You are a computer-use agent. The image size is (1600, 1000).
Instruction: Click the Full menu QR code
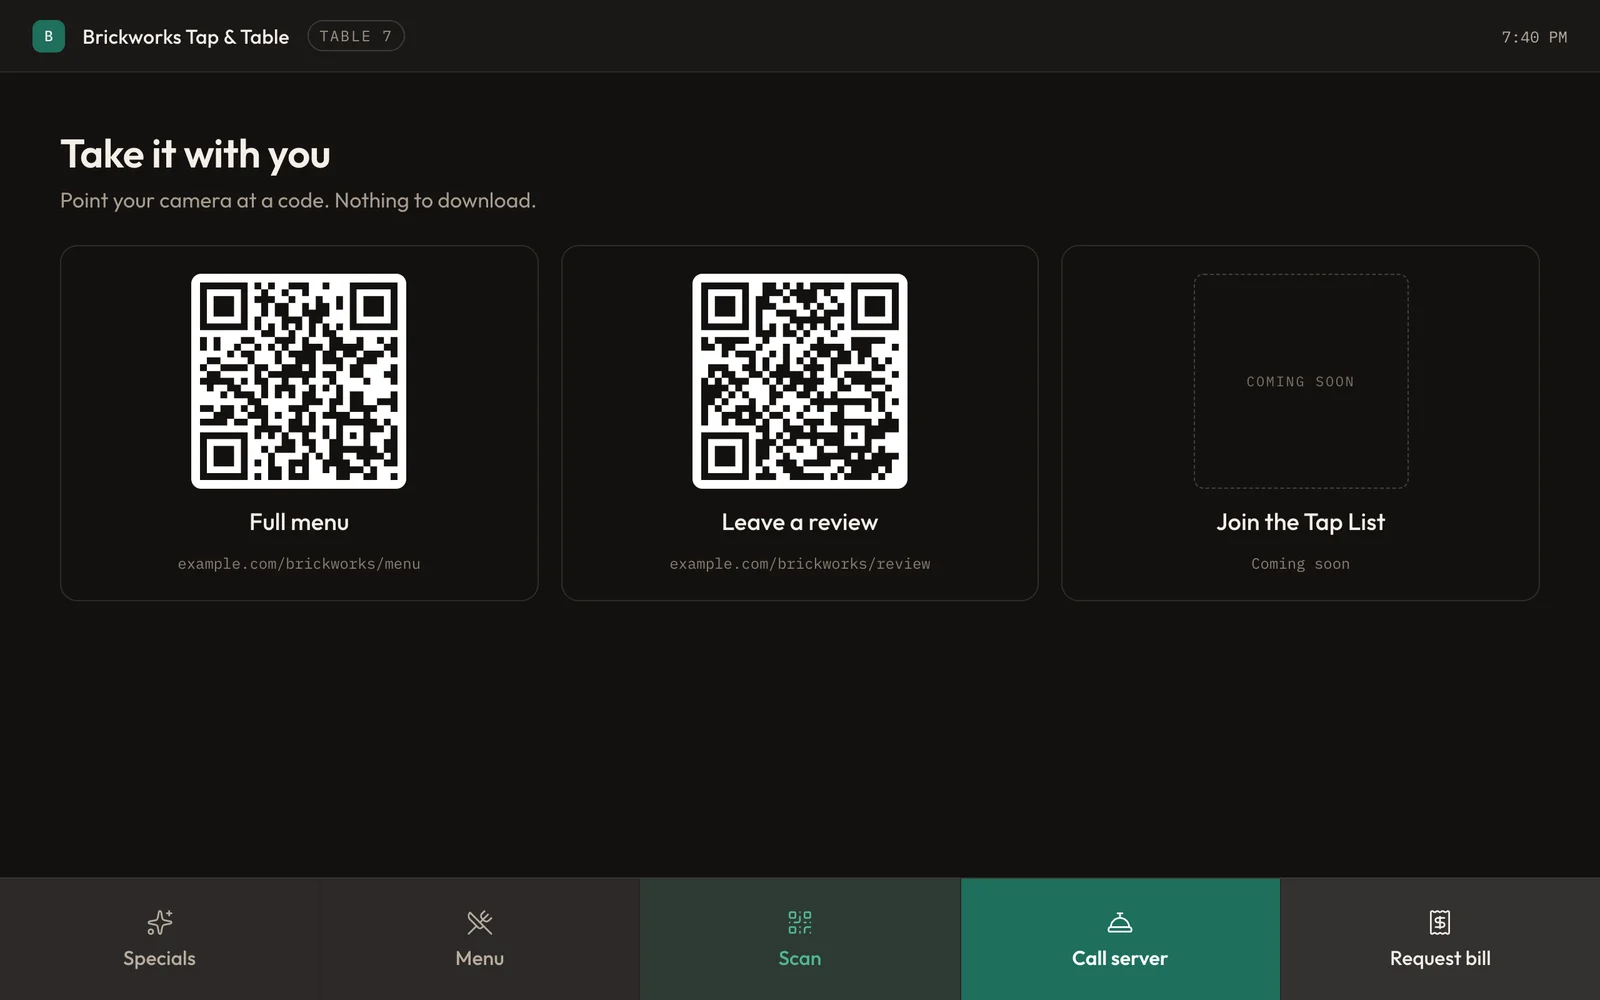click(299, 381)
